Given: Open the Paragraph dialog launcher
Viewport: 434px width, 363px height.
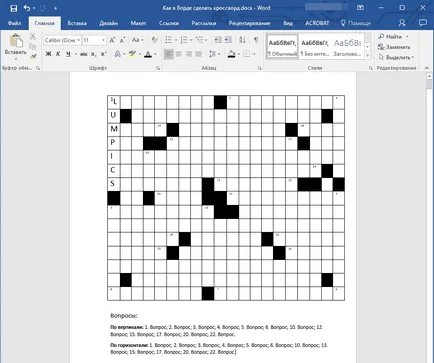Looking at the screenshot, I should click(x=259, y=68).
